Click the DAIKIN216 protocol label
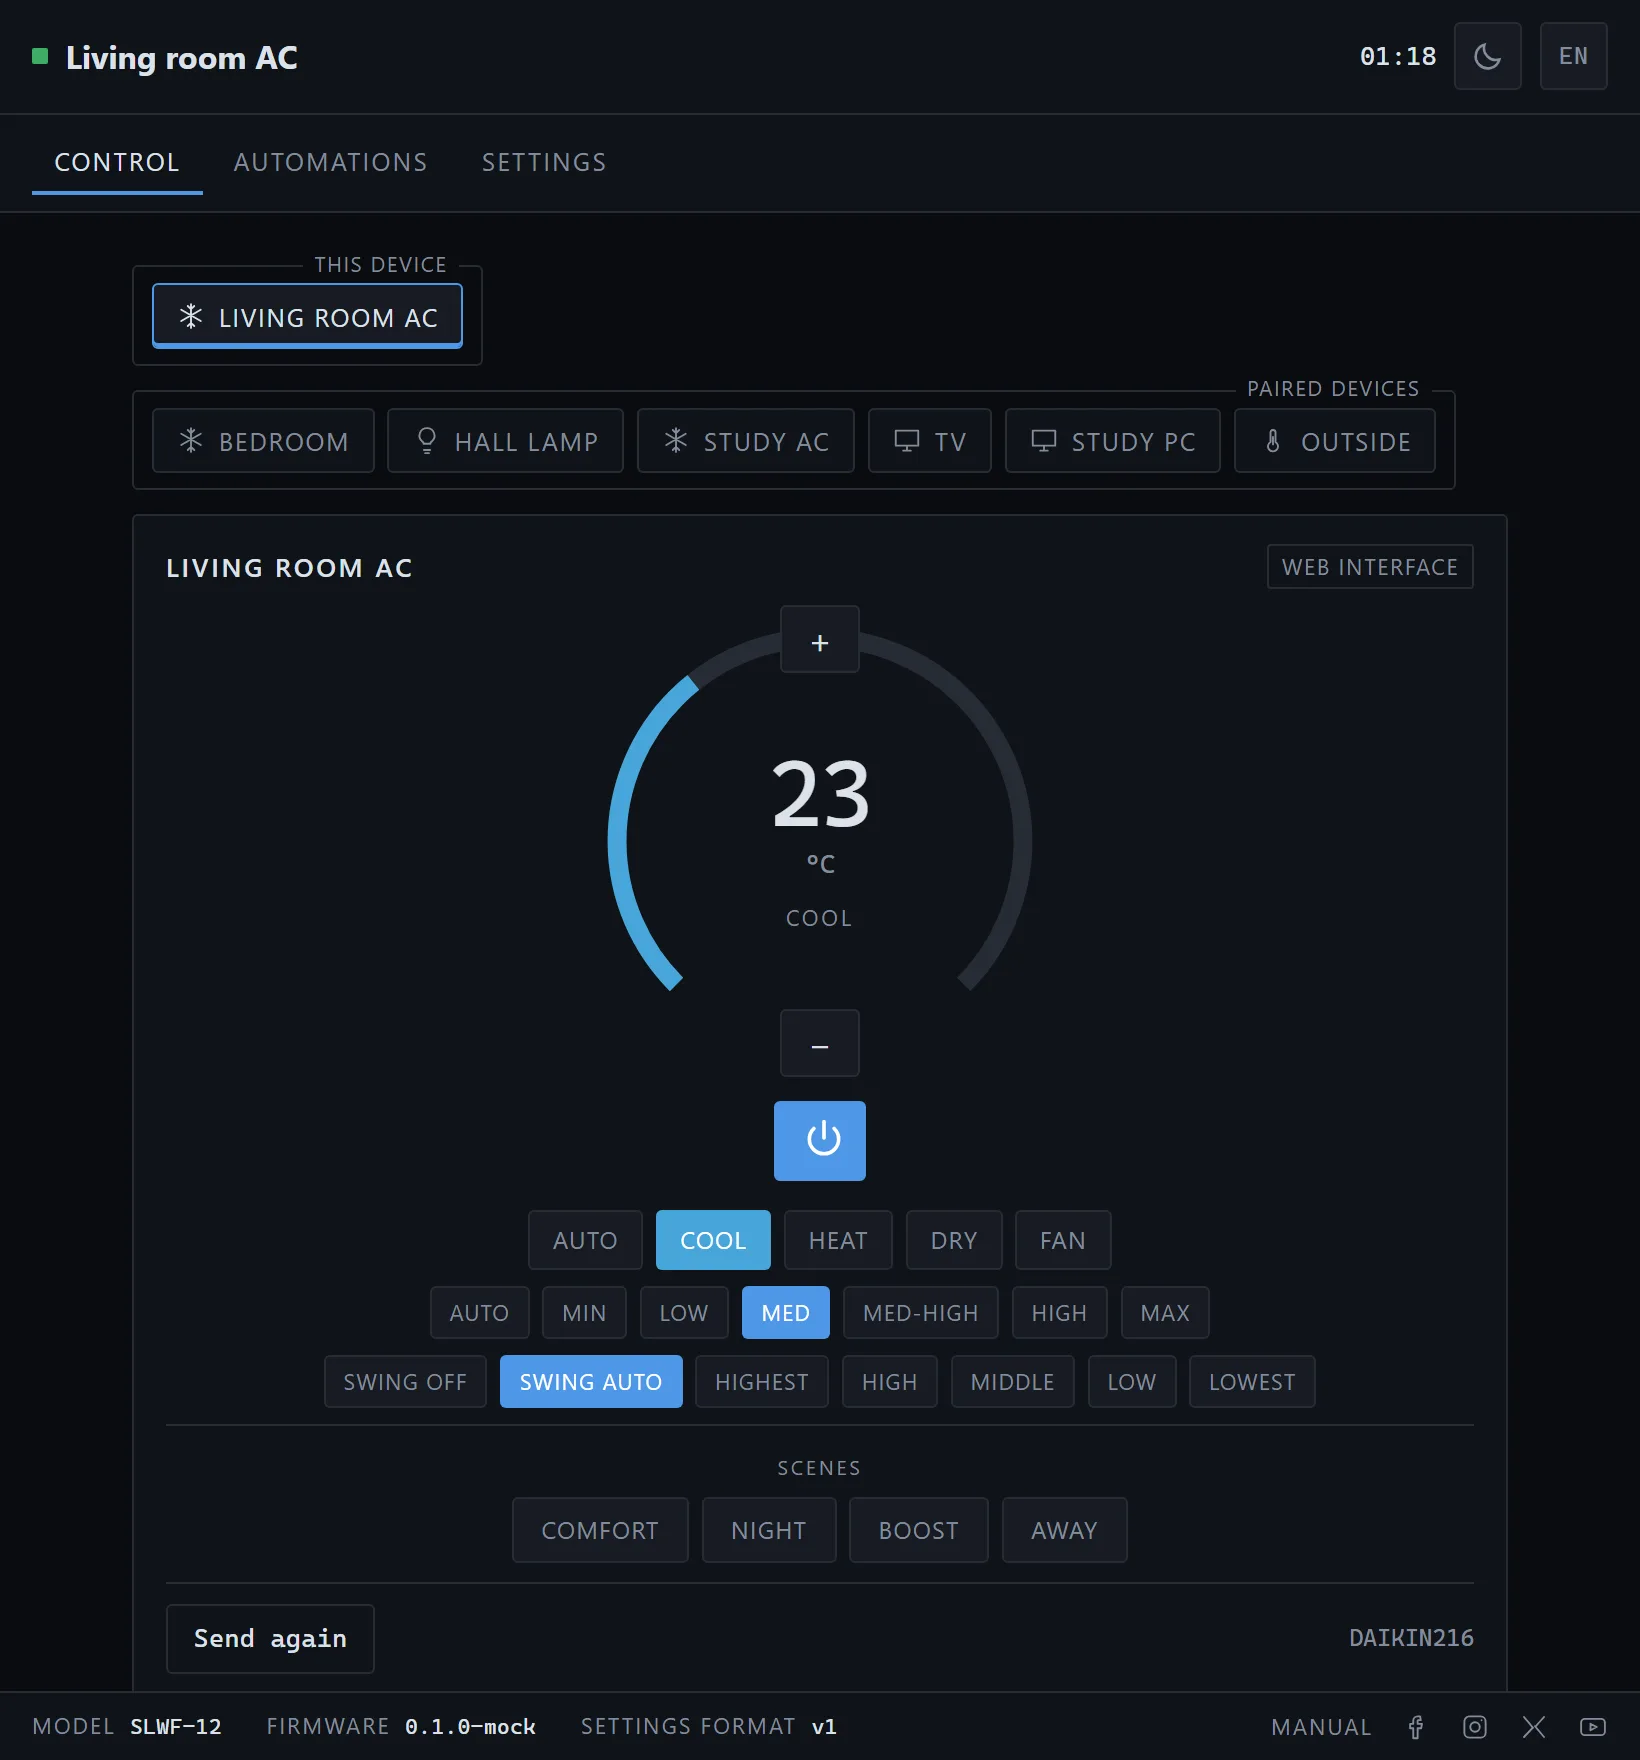The width and height of the screenshot is (1640, 1760). point(1411,1638)
